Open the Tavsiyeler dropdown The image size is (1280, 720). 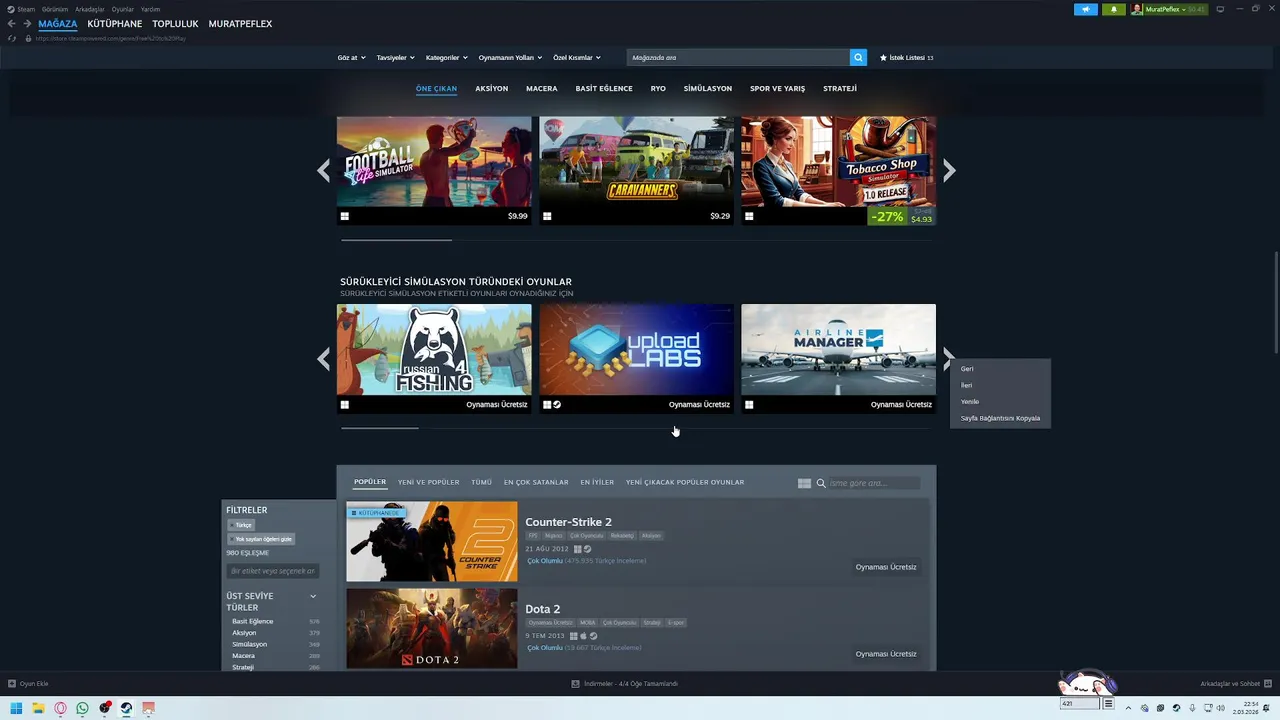pyautogui.click(x=395, y=58)
